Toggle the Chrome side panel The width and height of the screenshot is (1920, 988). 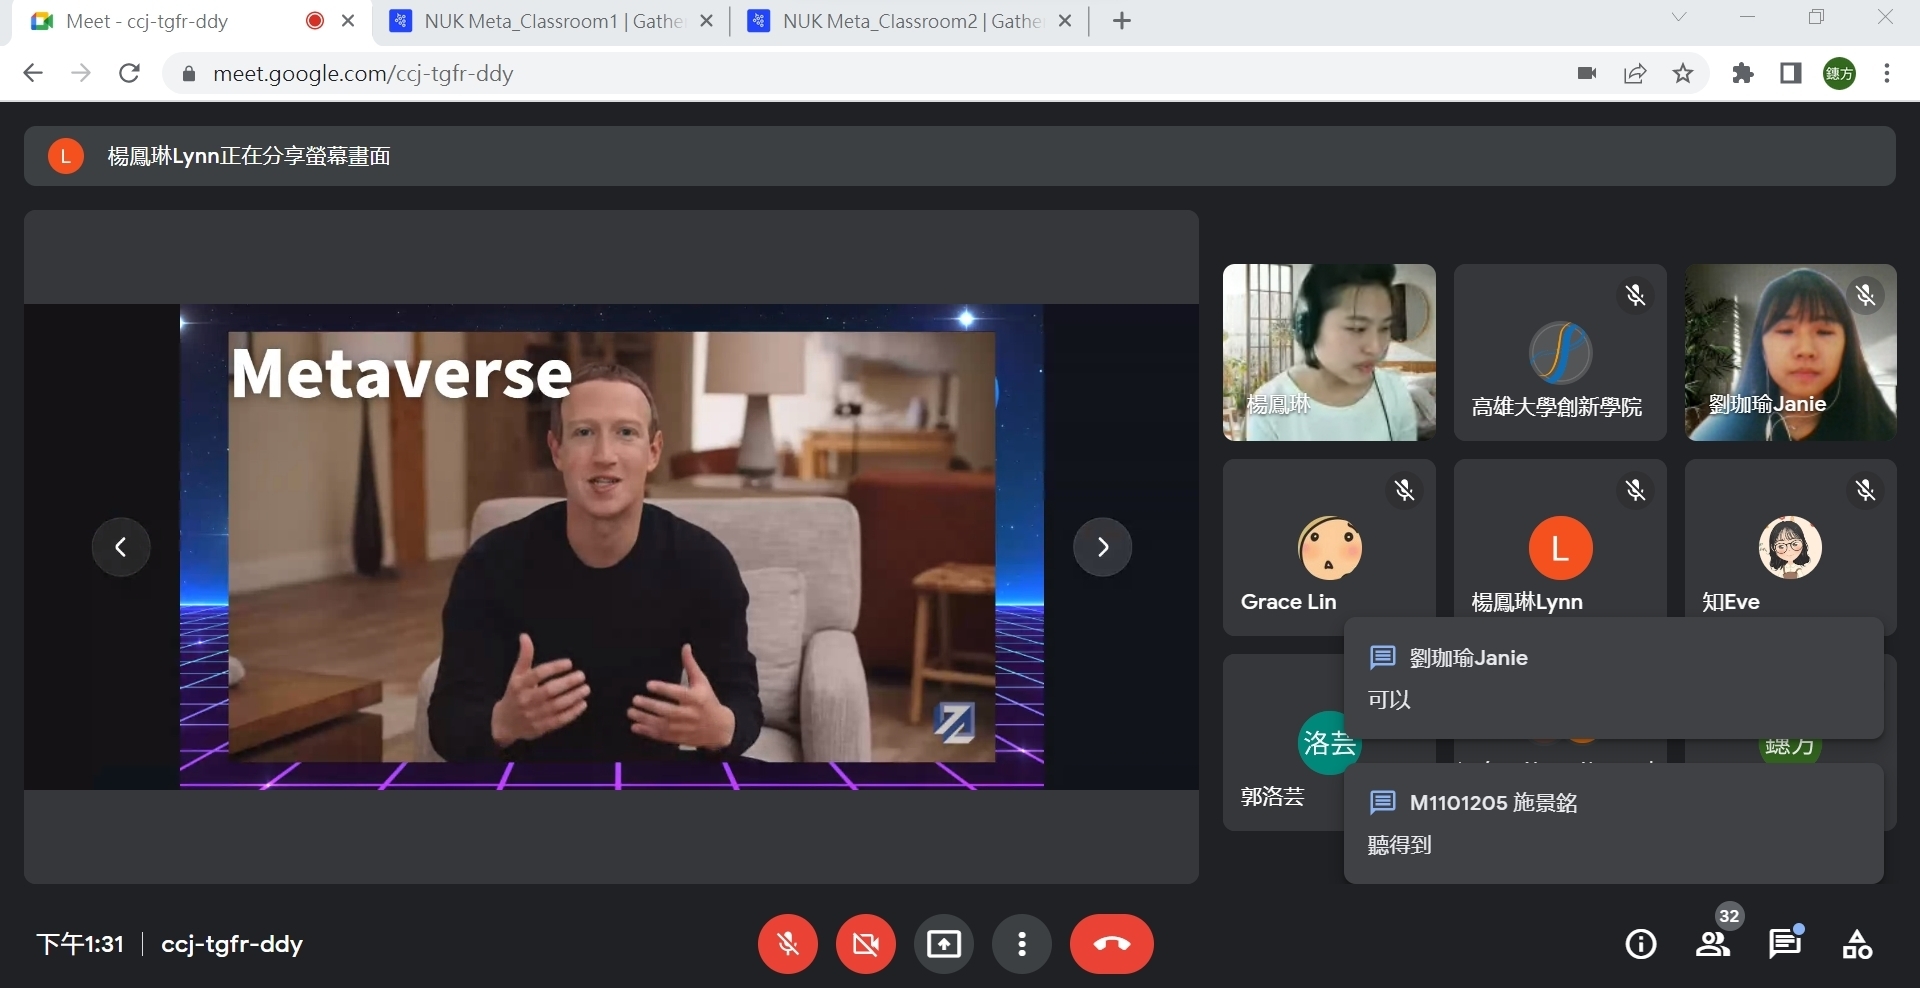tap(1791, 73)
